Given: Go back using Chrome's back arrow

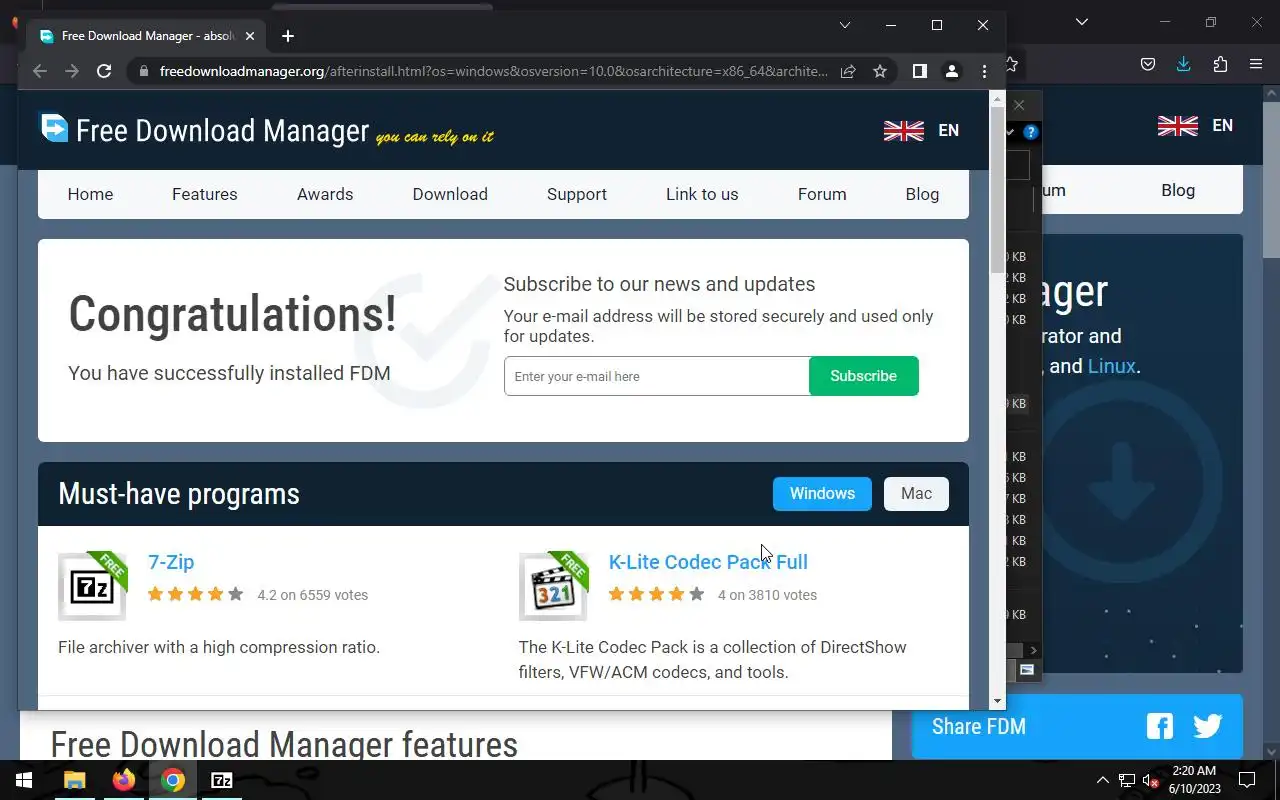Looking at the screenshot, I should pyautogui.click(x=40, y=71).
